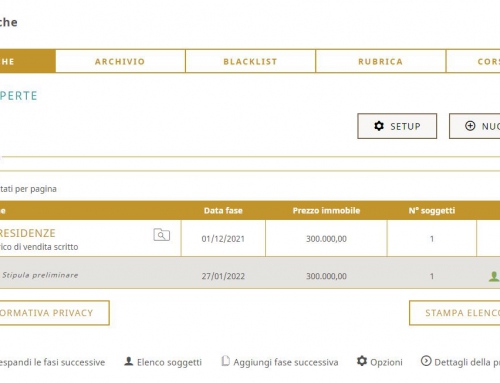Click the arrow circle icon beside Dettagli della

(x=426, y=361)
